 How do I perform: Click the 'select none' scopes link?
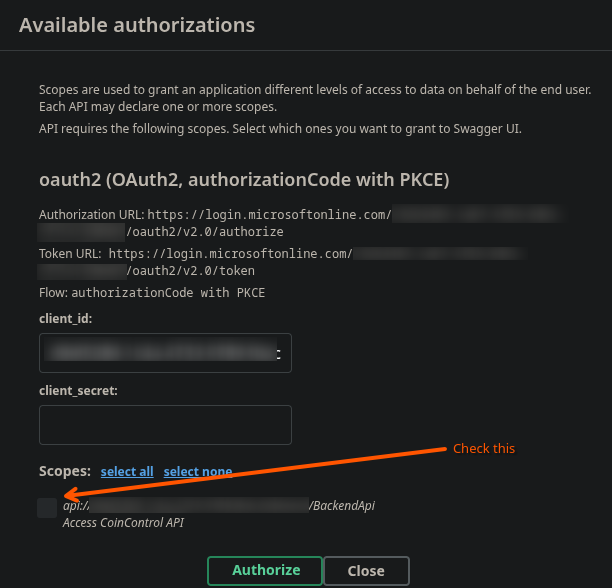click(x=198, y=472)
